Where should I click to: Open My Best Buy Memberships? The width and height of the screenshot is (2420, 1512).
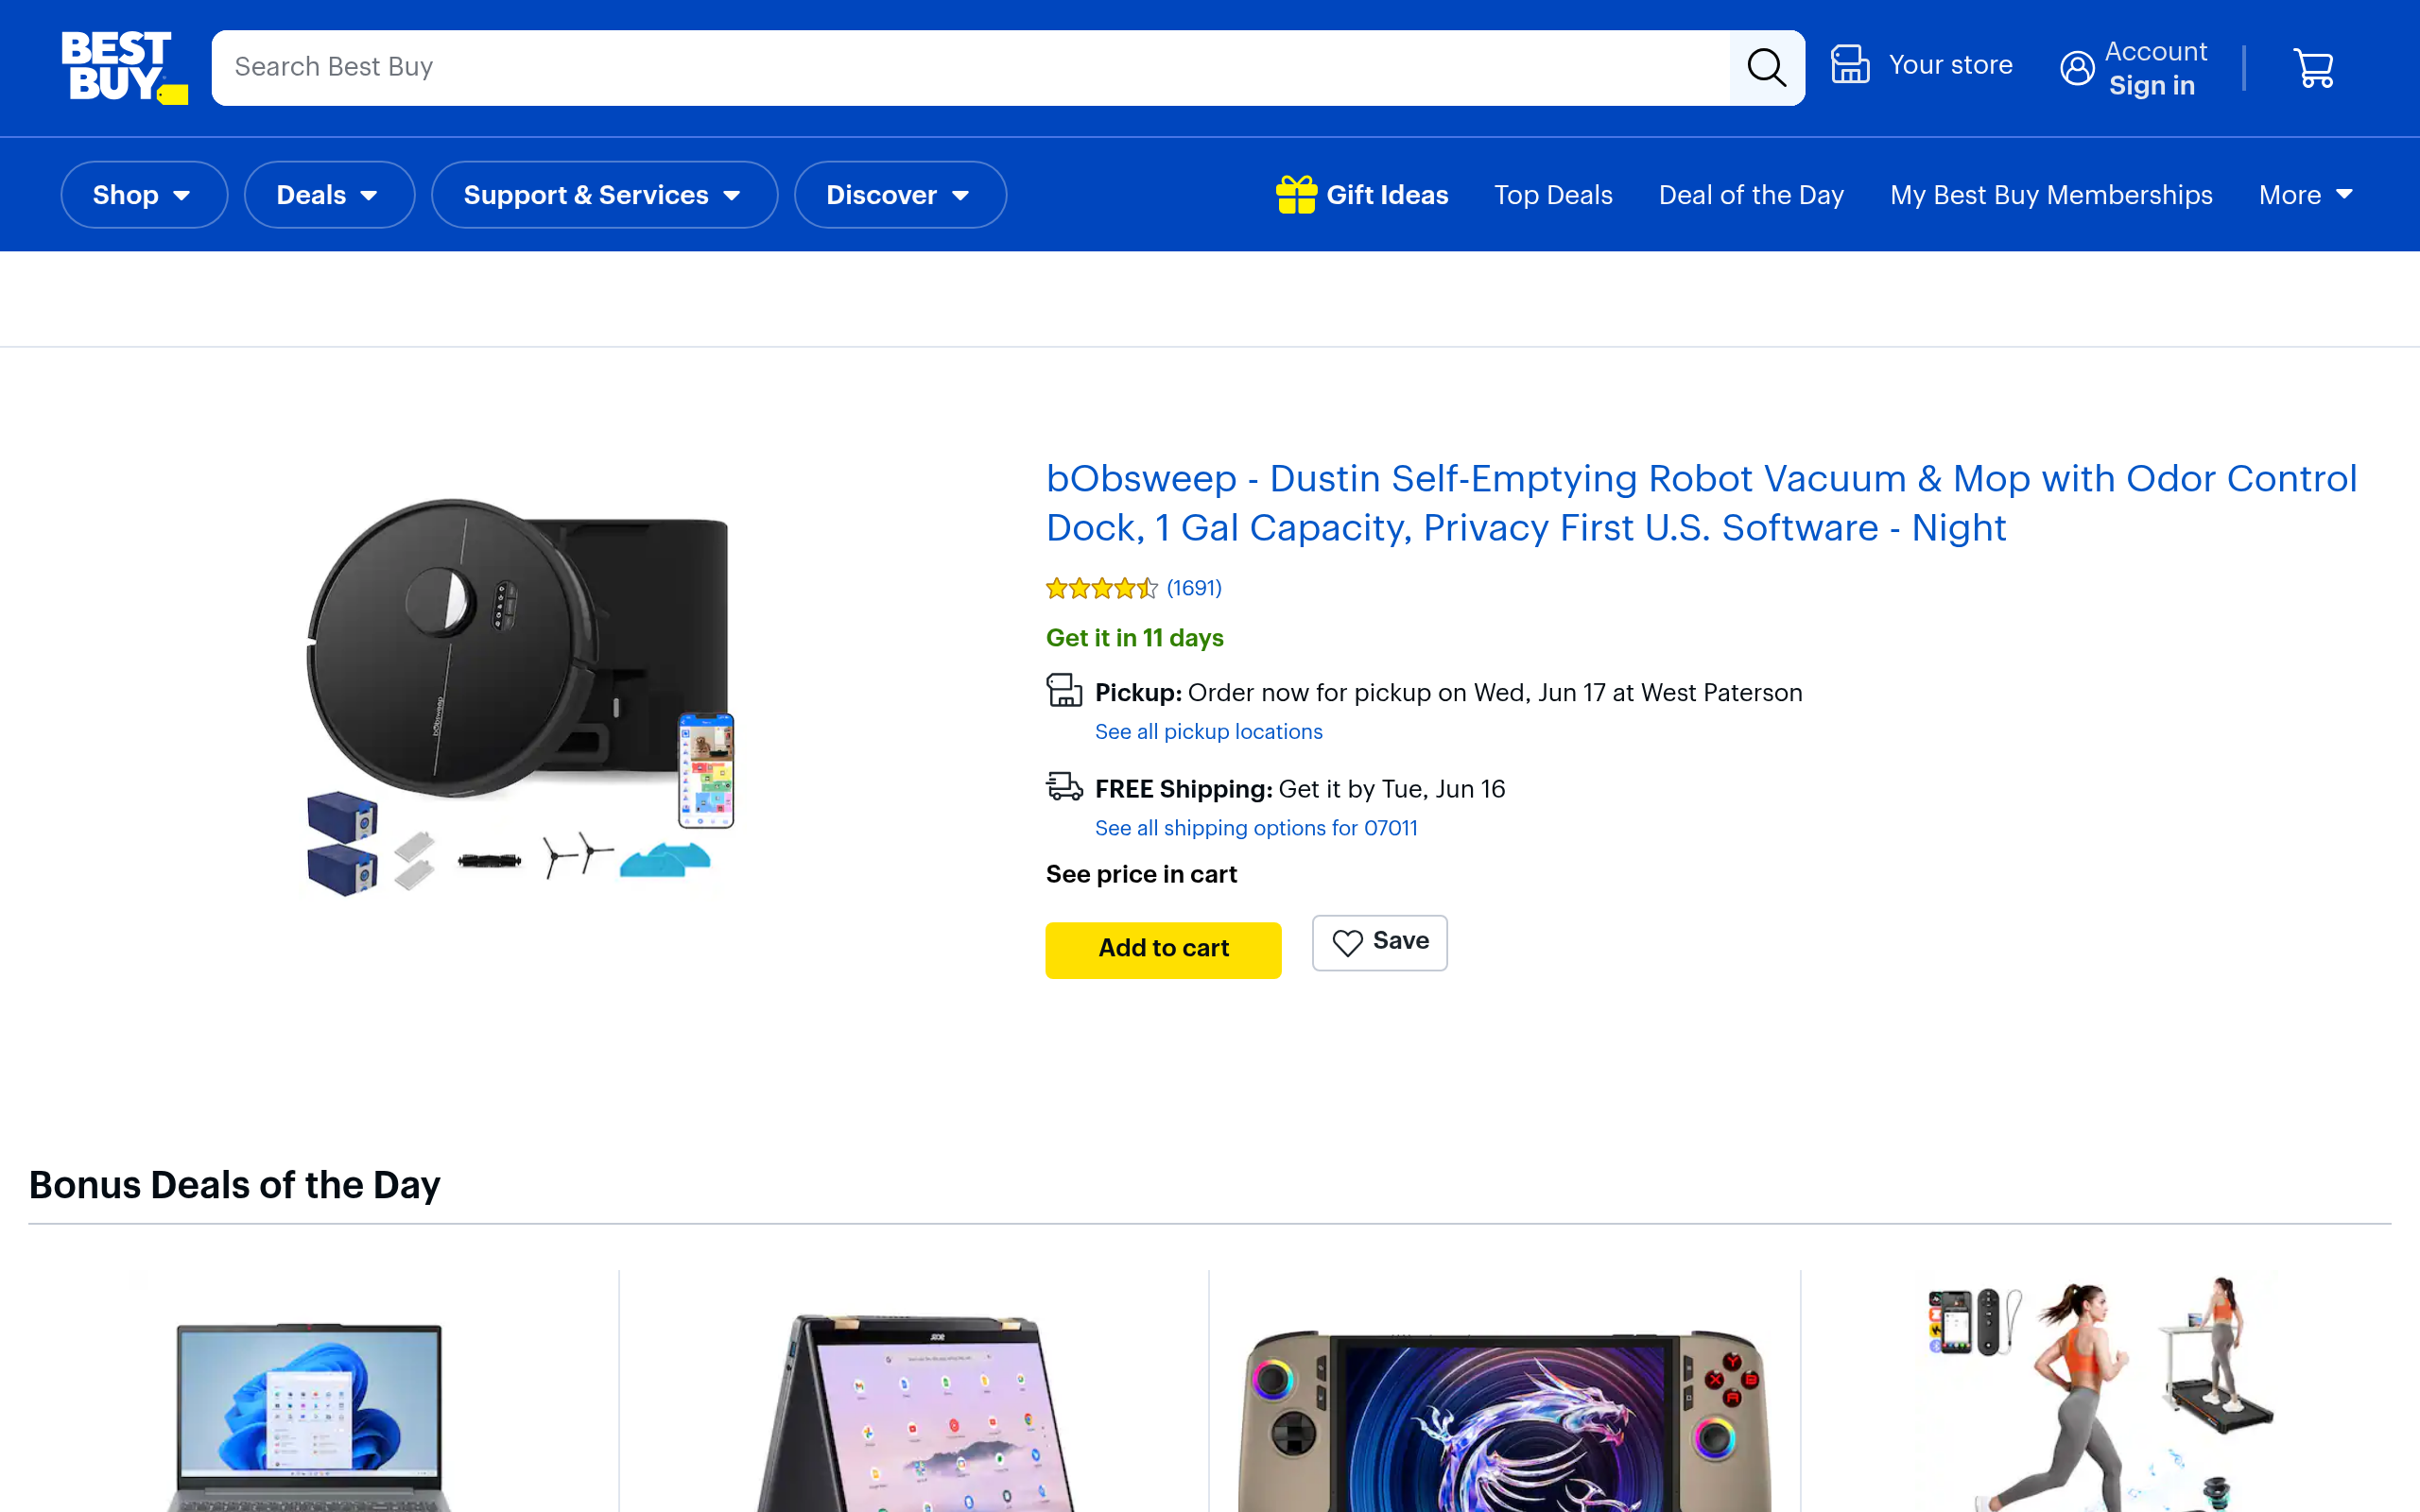tap(2051, 195)
